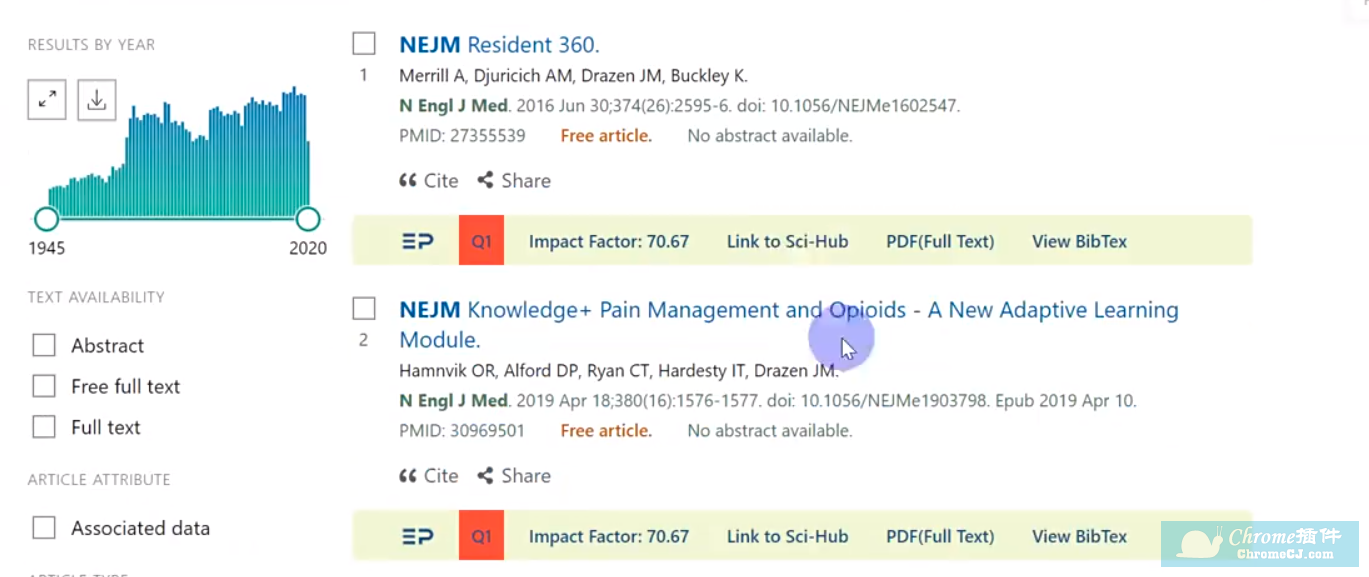Check the Free full text filter
The image size is (1369, 577).
tap(44, 386)
